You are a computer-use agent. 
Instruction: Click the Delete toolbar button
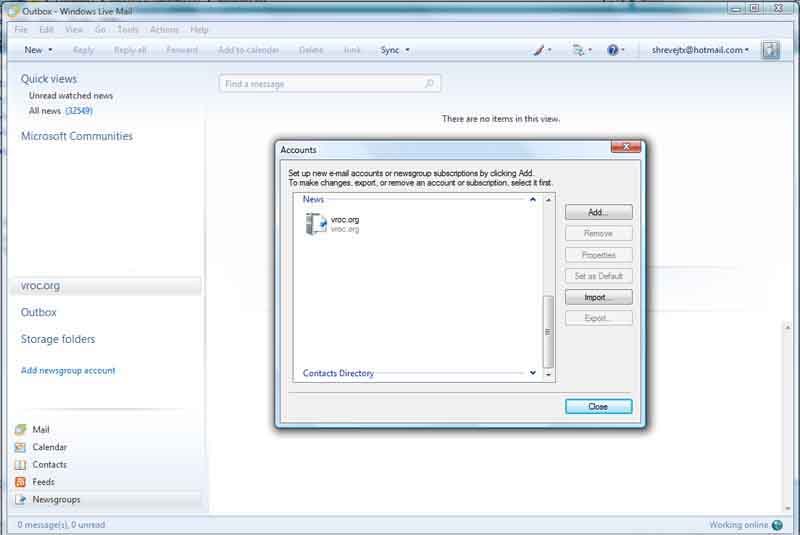(311, 50)
